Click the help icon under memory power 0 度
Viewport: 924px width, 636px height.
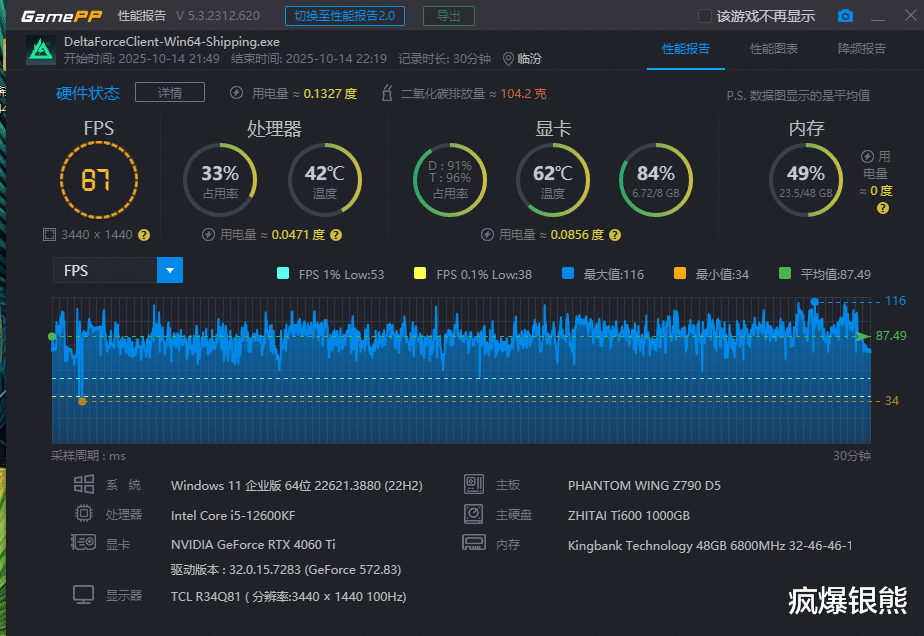[x=882, y=208]
